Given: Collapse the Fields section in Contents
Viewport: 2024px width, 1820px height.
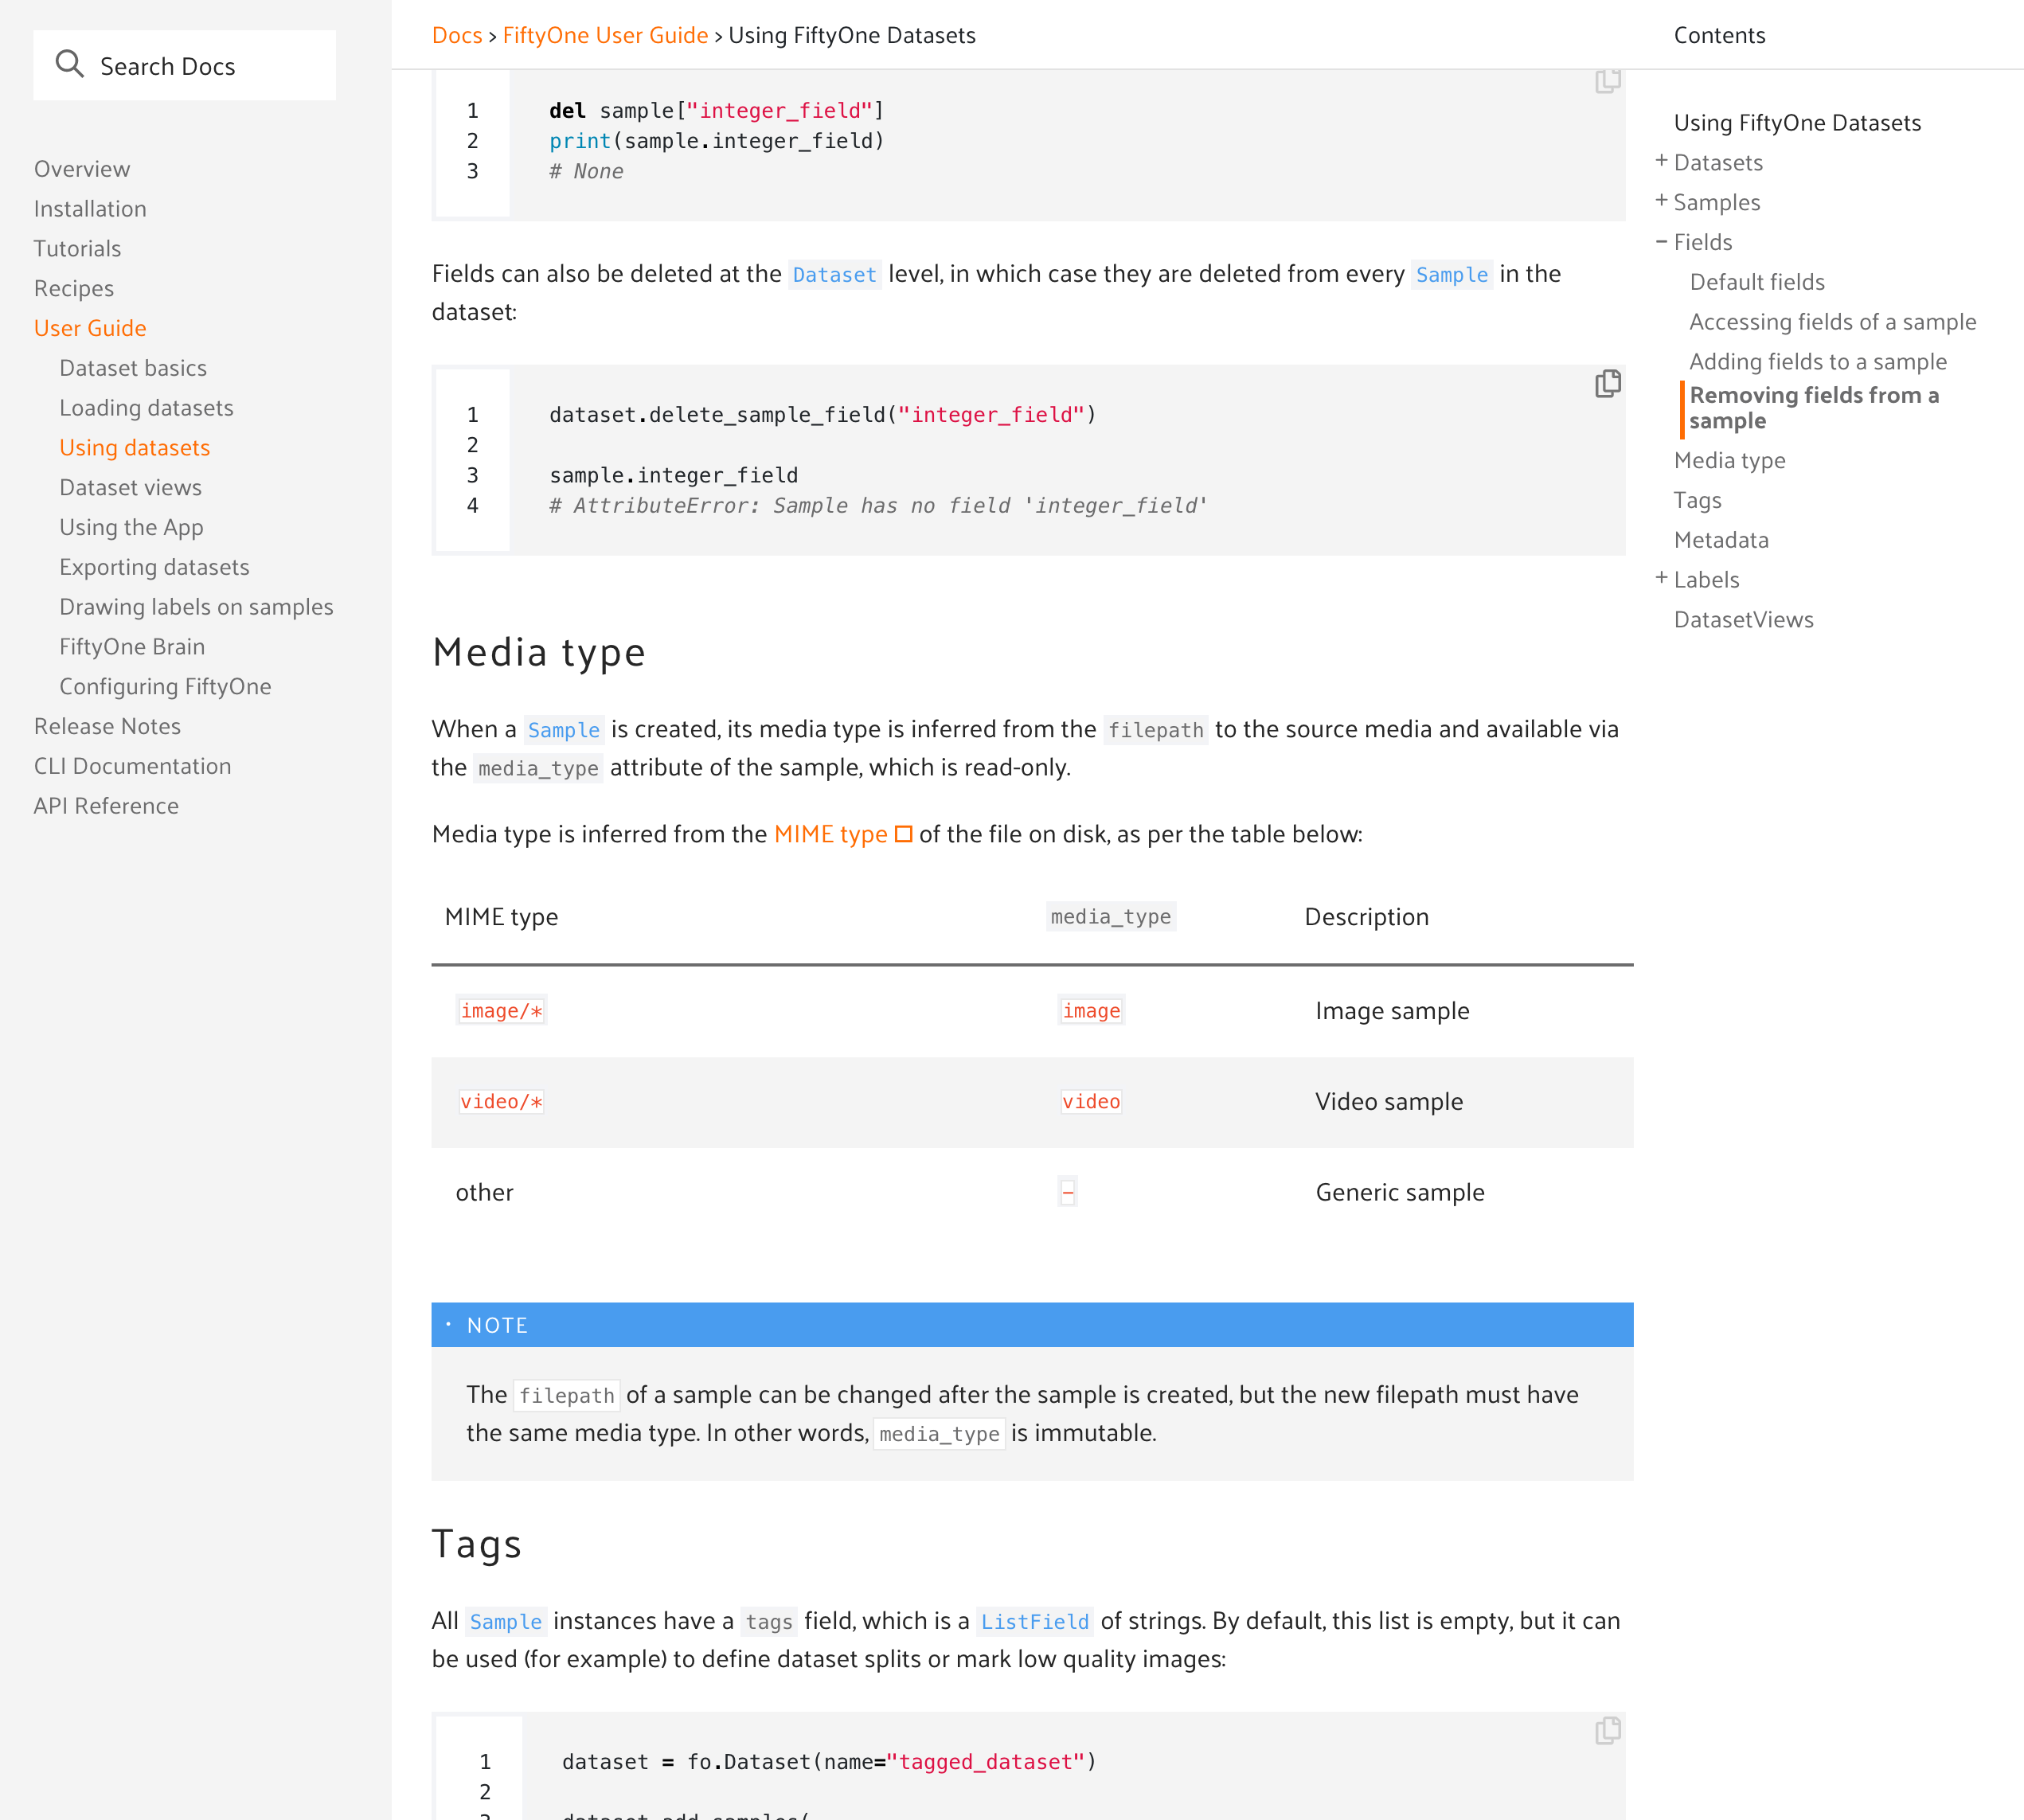Looking at the screenshot, I should (x=1661, y=240).
